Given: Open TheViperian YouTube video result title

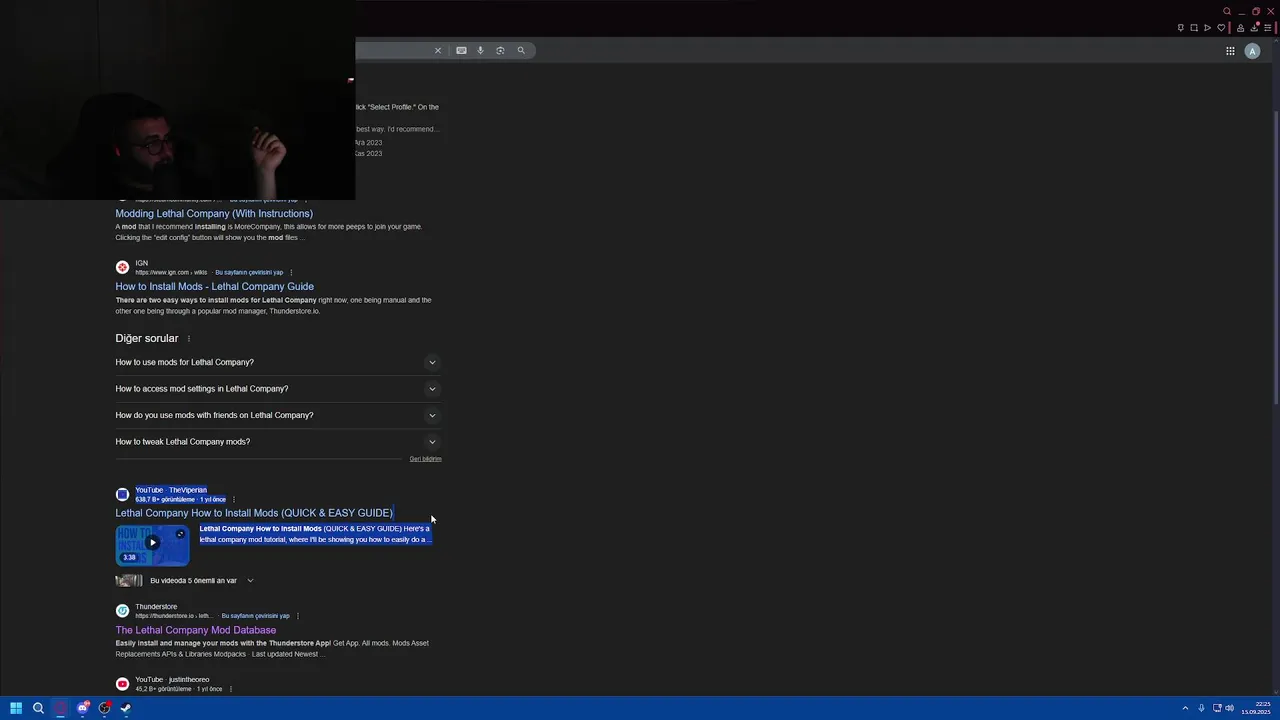Looking at the screenshot, I should (254, 513).
